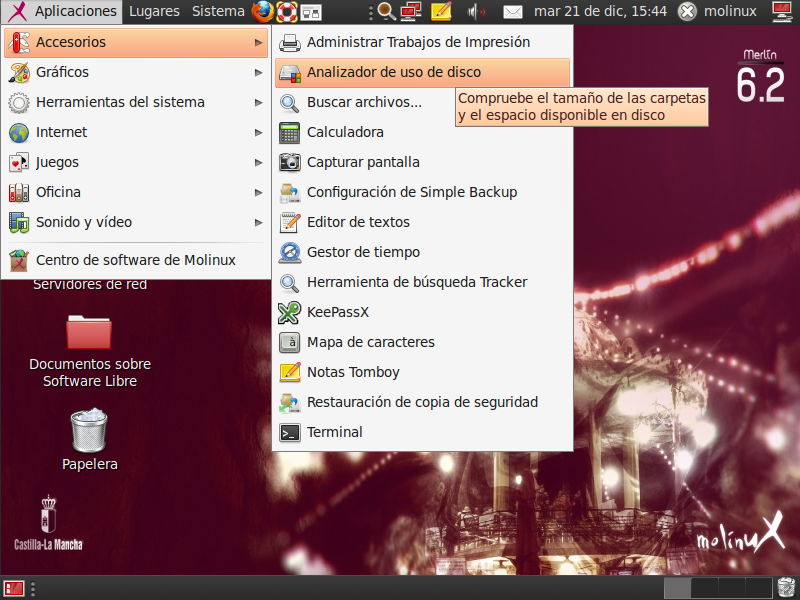
Task: Switch to the third workspace
Action: (732, 588)
